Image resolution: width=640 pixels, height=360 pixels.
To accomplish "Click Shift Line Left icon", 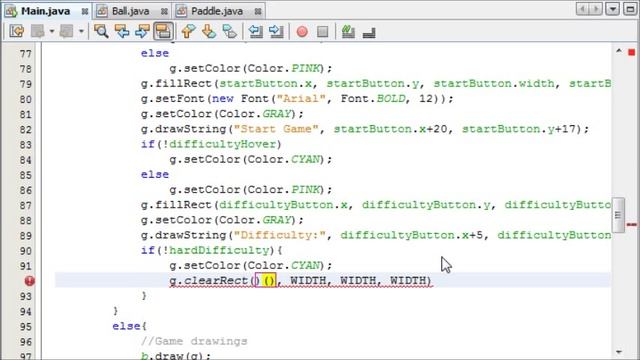I will coord(256,31).
